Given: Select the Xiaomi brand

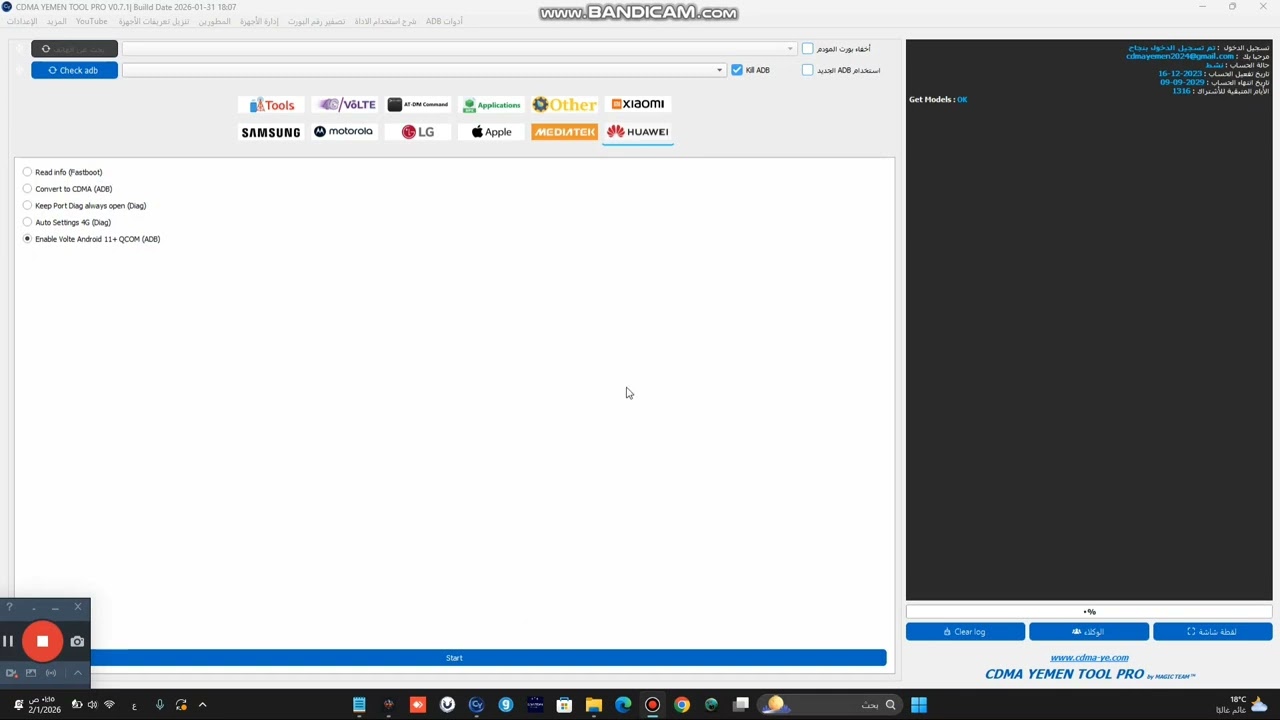Looking at the screenshot, I should click(x=638, y=104).
